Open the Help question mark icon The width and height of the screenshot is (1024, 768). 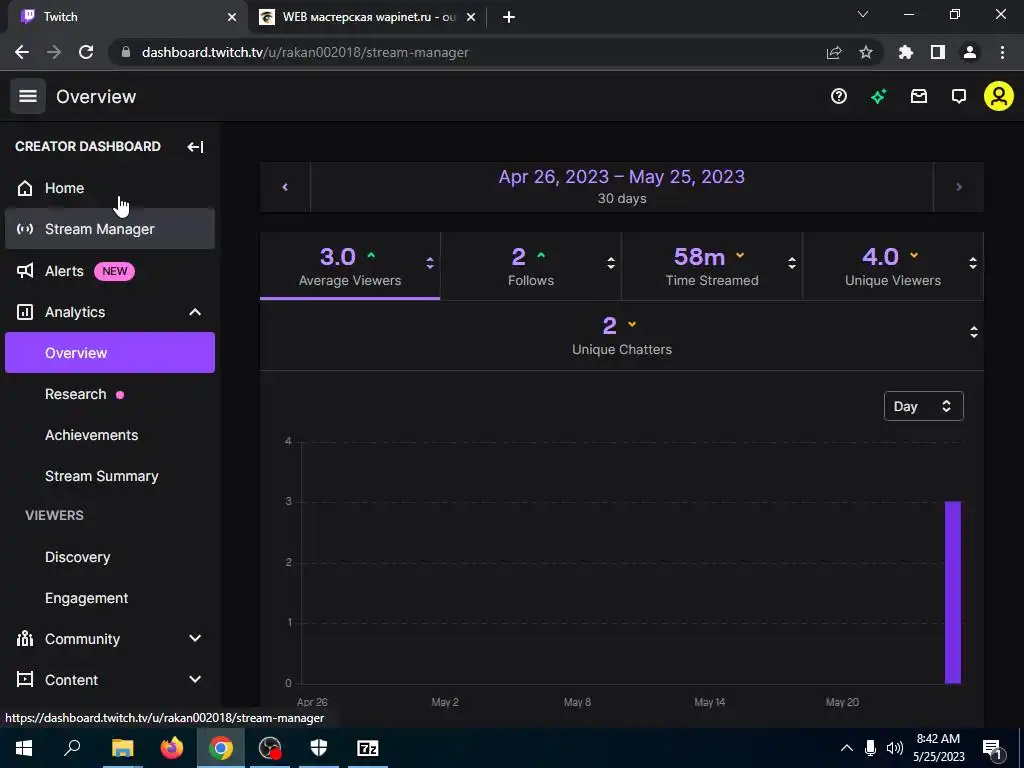click(839, 97)
